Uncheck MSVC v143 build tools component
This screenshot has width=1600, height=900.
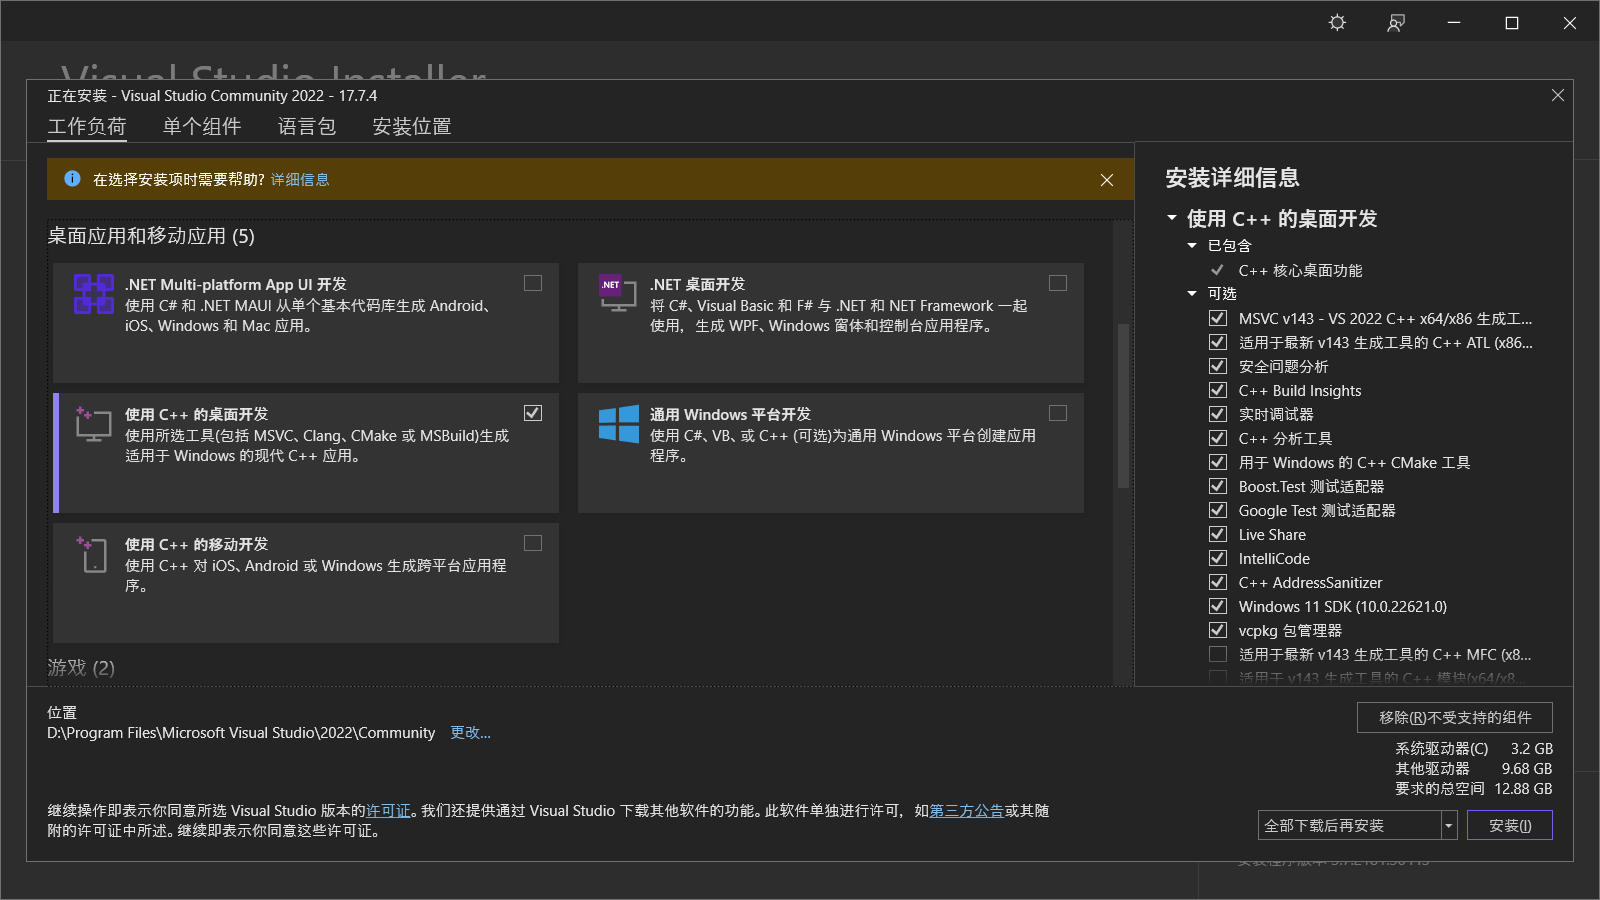(x=1218, y=318)
